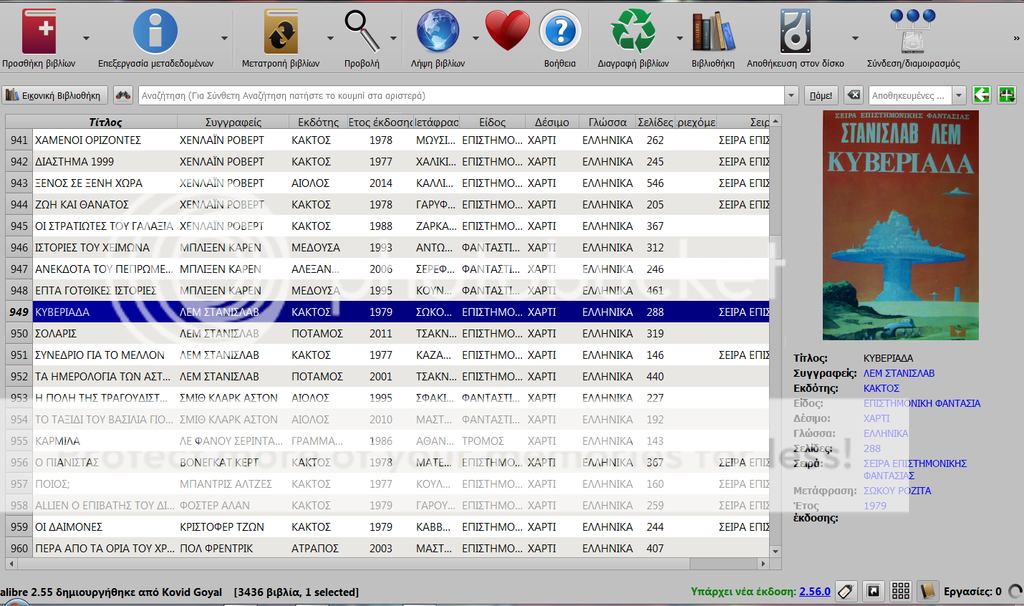
Task: Open dropdown arrow next to Remove books
Action: [x=680, y=39]
